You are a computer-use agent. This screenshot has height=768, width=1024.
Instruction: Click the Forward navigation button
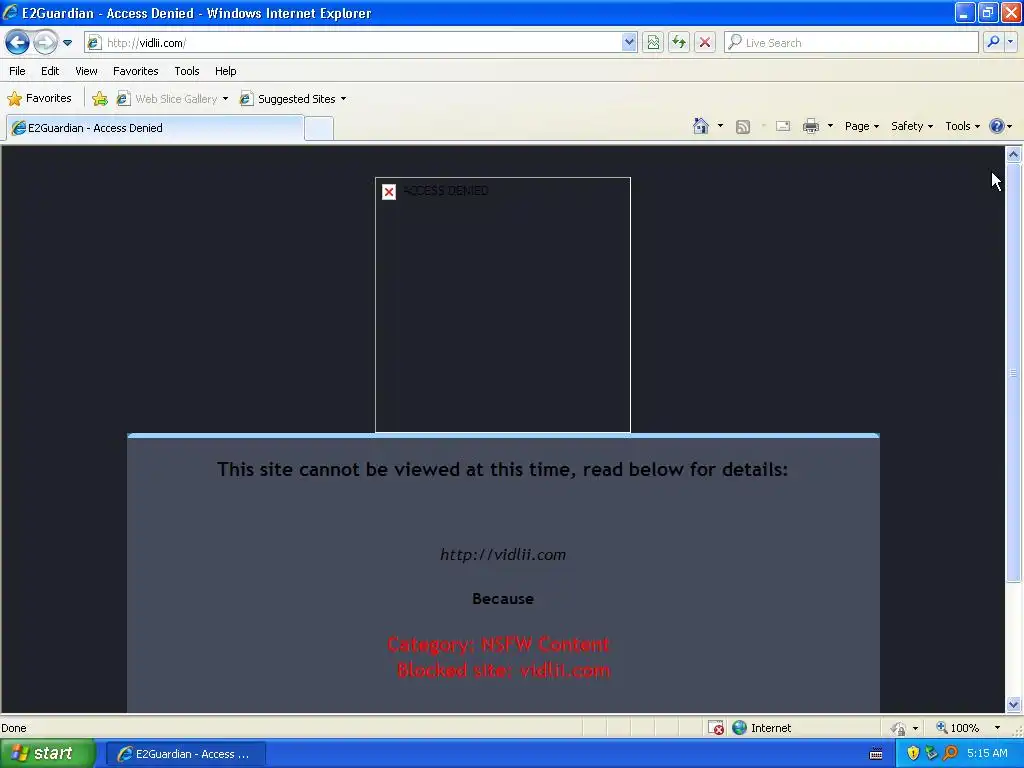45,42
